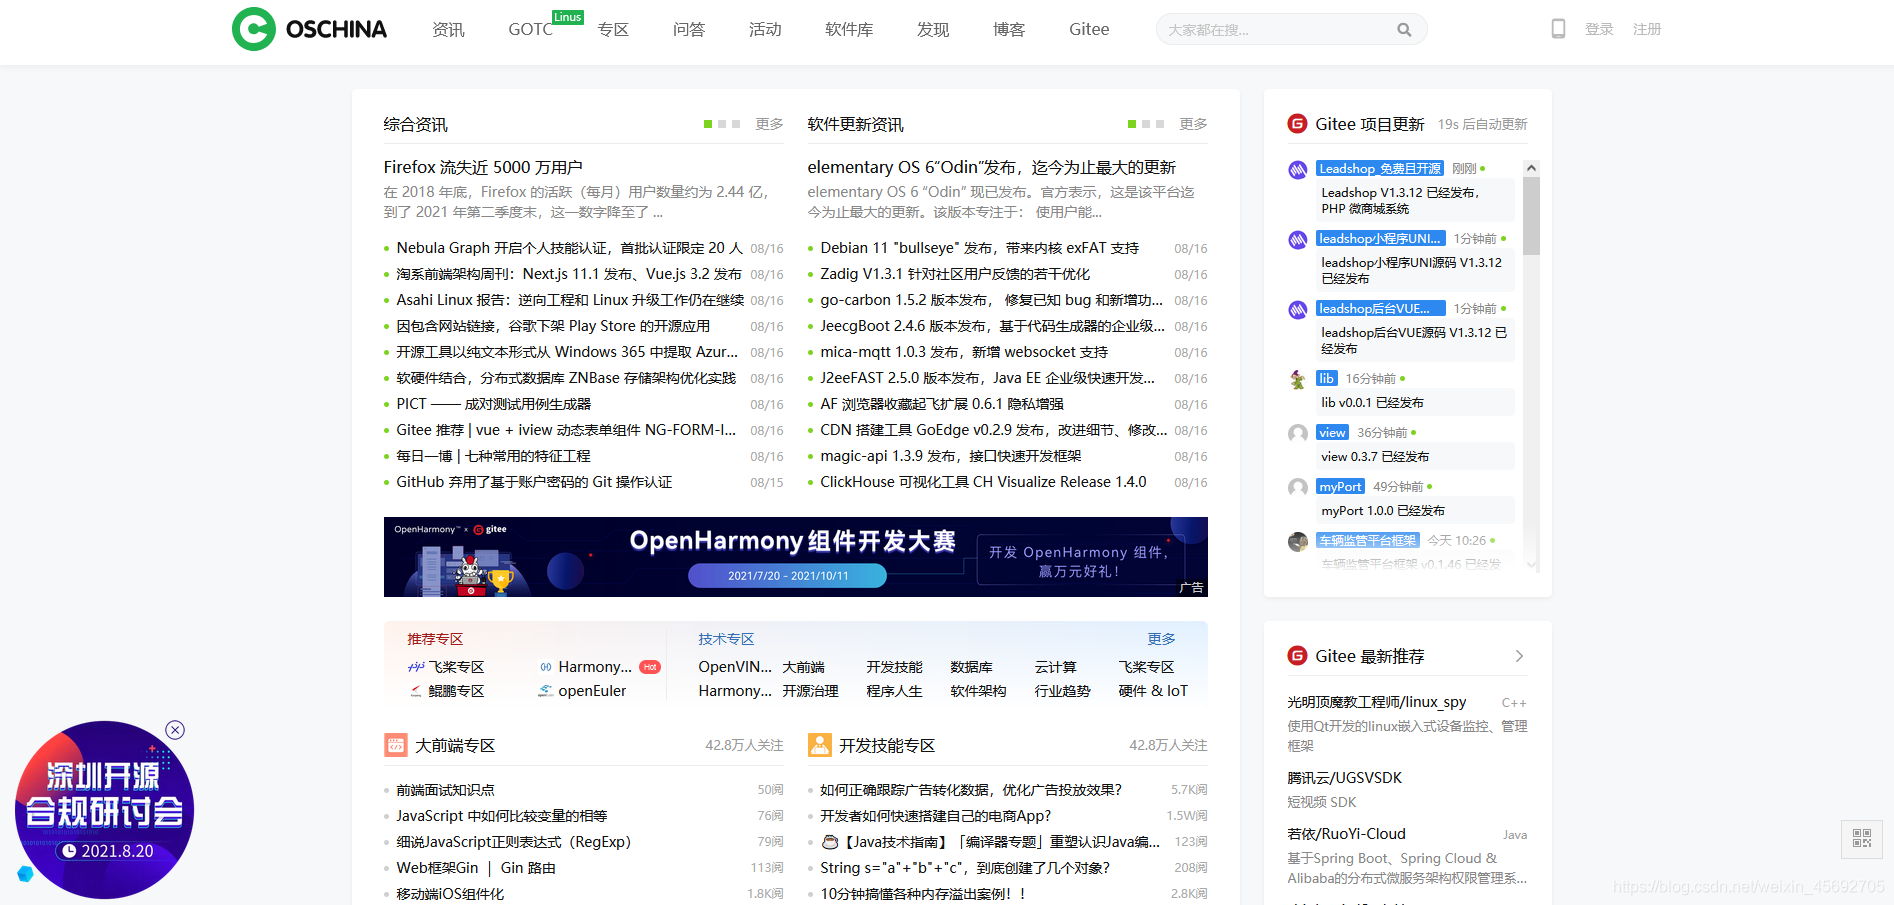The image size is (1894, 905).
Task: Click the Hot badge next to Harmony
Action: [x=650, y=667]
